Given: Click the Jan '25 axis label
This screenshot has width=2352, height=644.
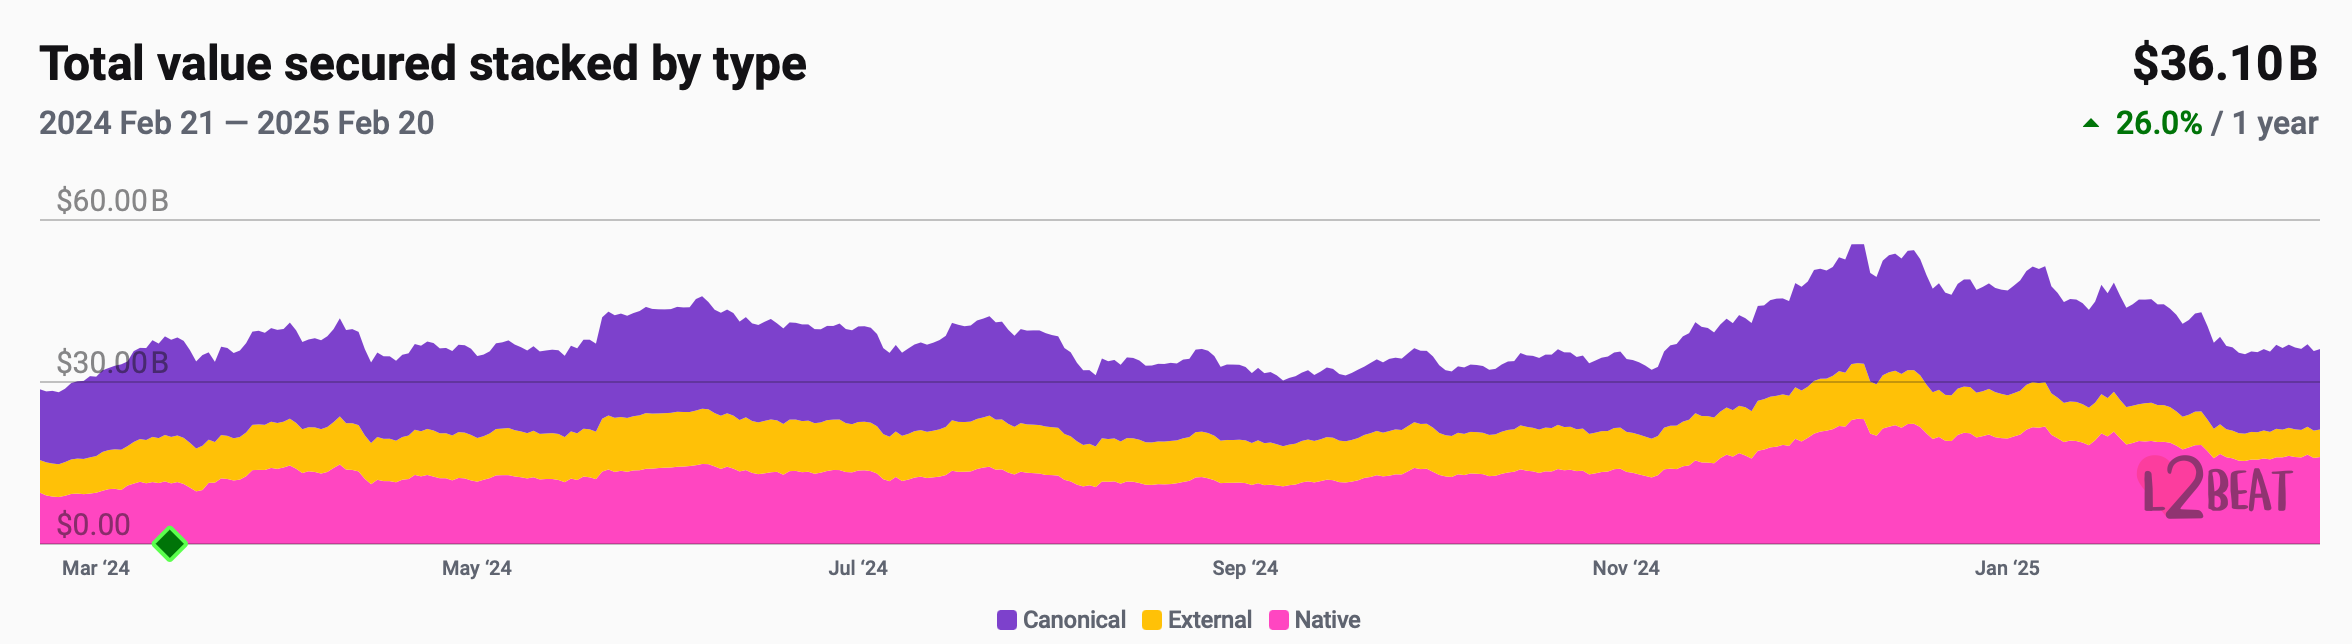Looking at the screenshot, I should pyautogui.click(x=2006, y=568).
